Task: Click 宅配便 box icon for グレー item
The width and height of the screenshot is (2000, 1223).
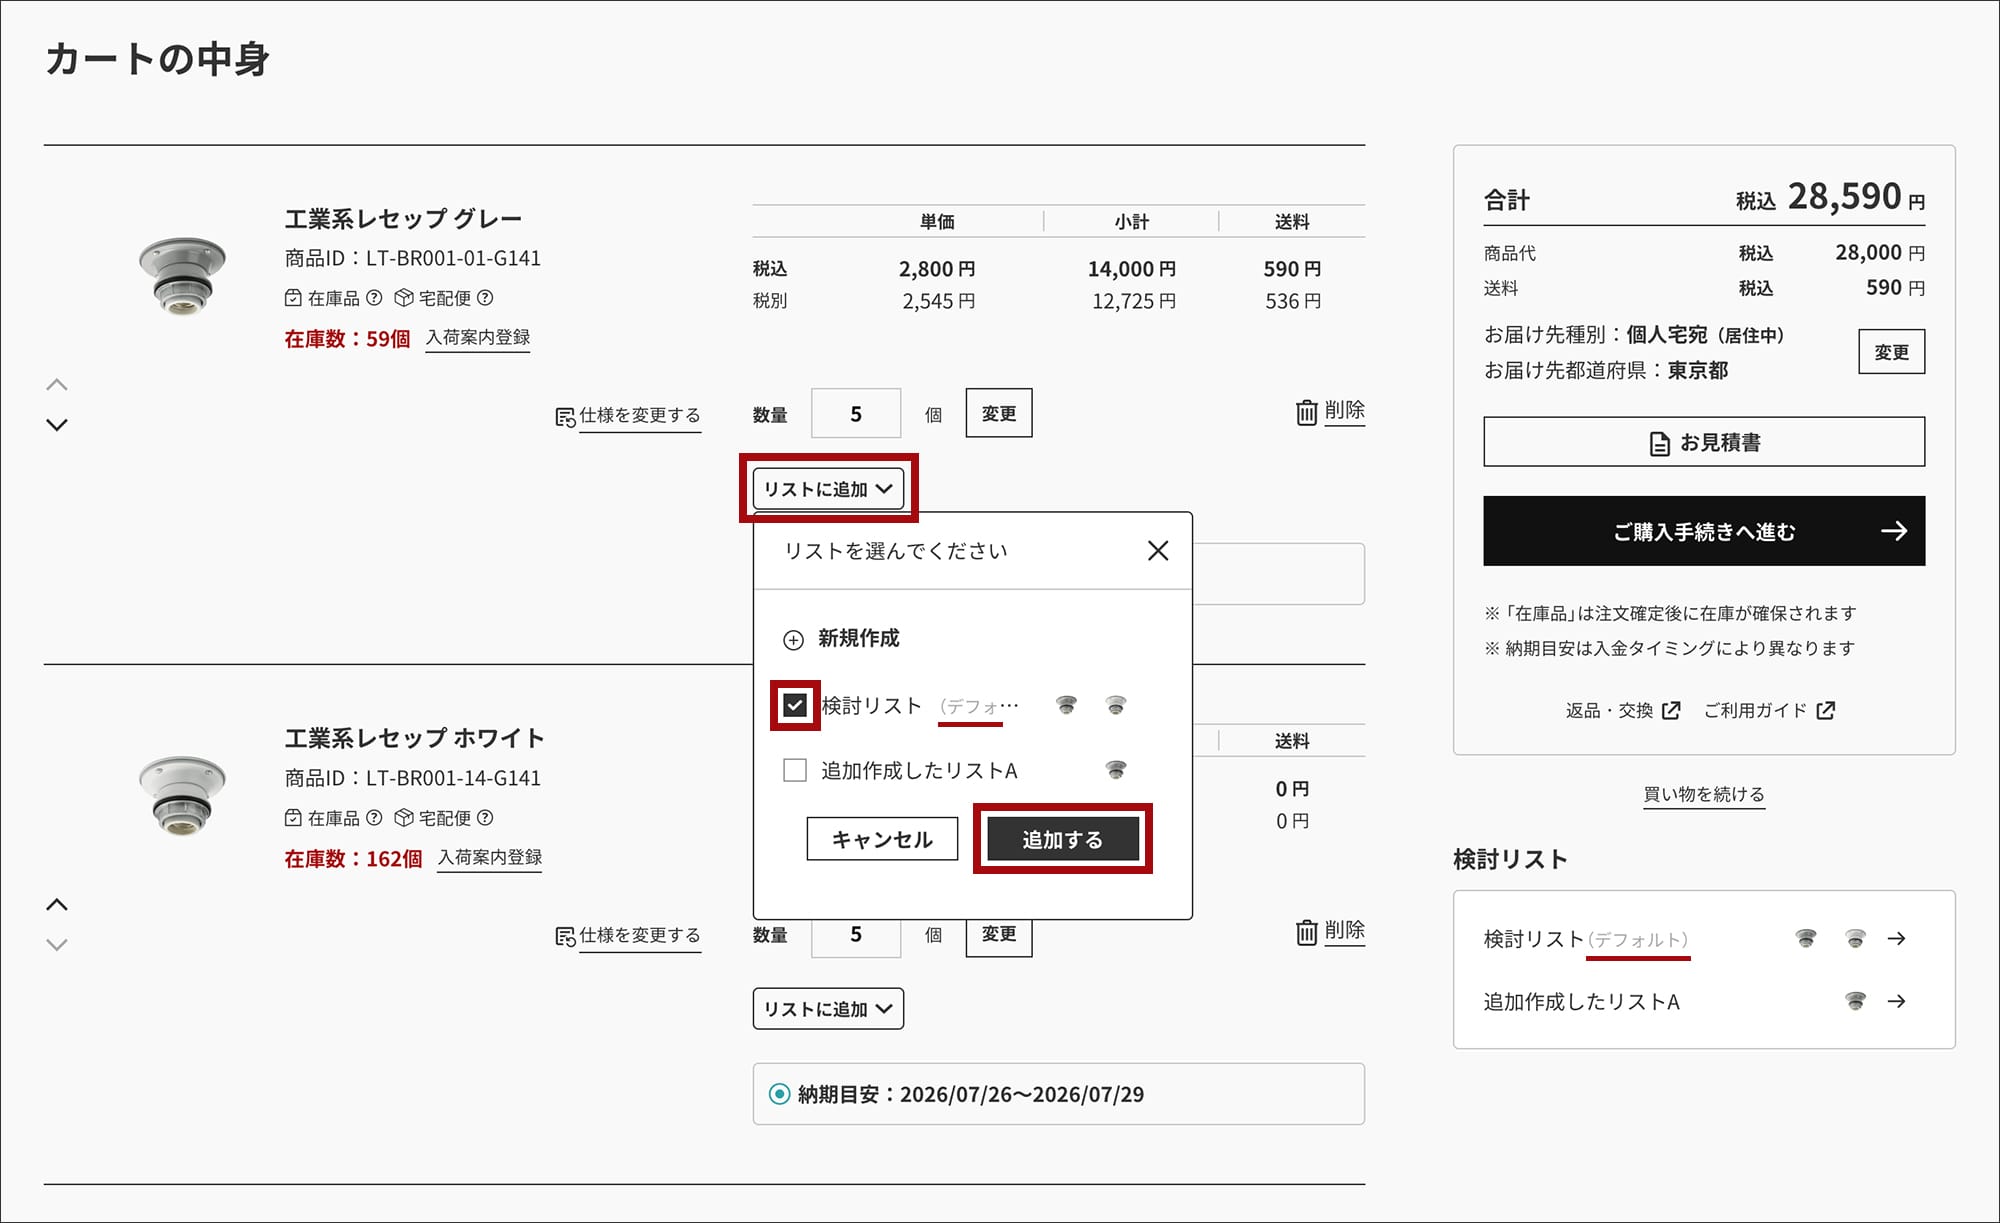Action: [x=404, y=298]
